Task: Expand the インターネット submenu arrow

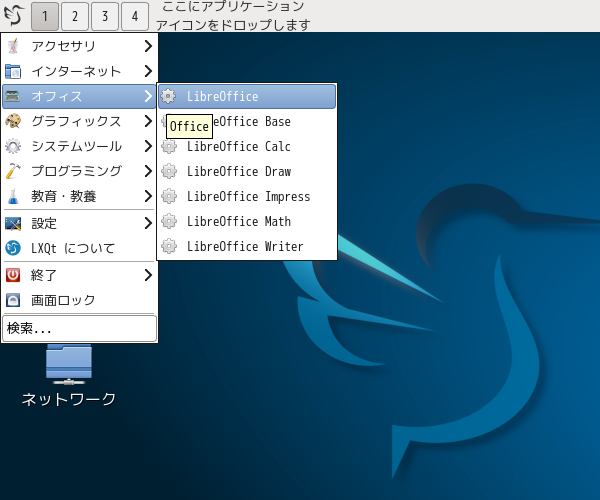Action: click(x=148, y=71)
